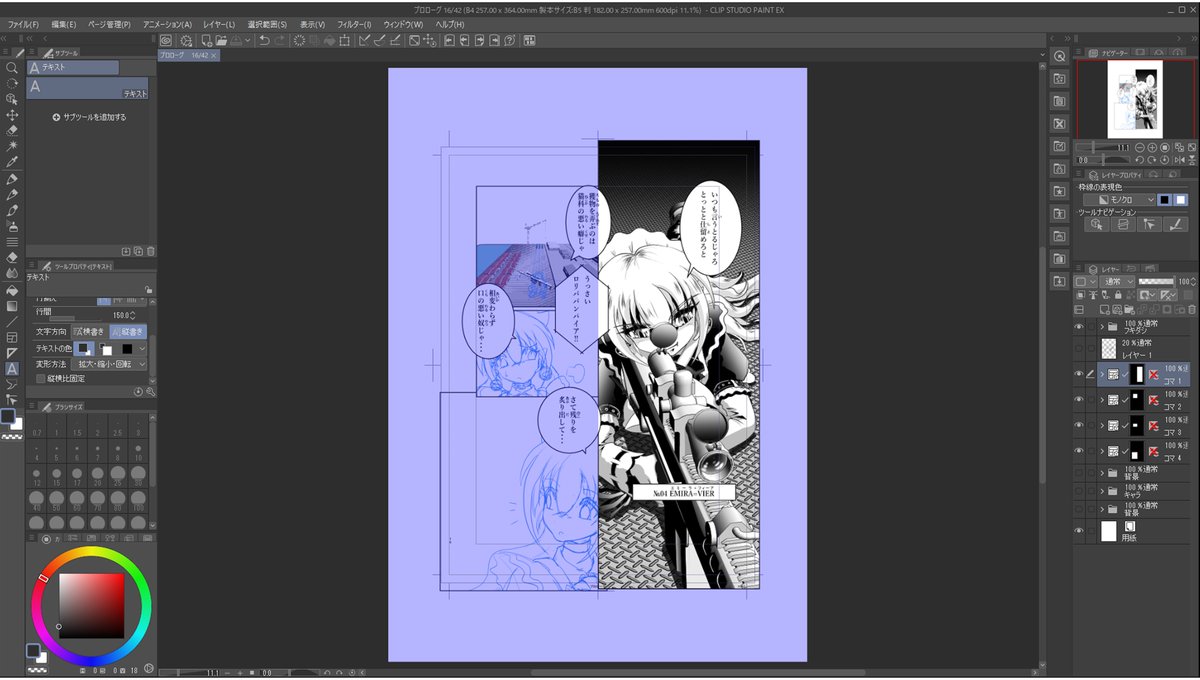Click inside the color wheel square
Viewport: 1200px width, 680px height.
point(91,606)
